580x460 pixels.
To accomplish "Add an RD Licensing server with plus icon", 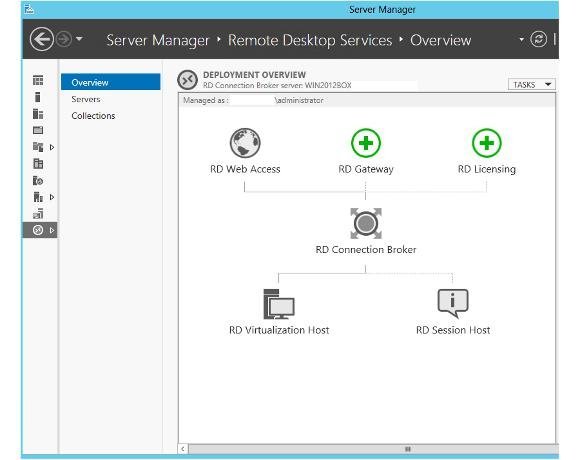I will (486, 143).
